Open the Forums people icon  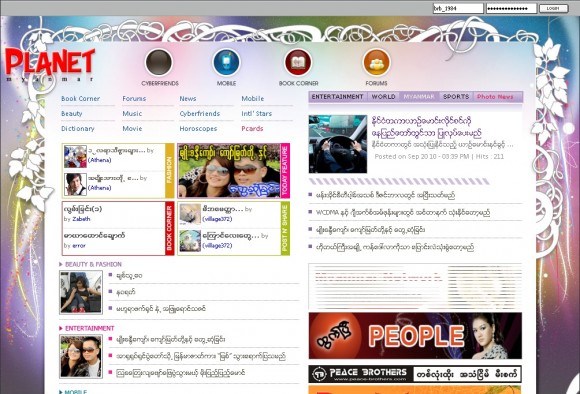point(377,63)
